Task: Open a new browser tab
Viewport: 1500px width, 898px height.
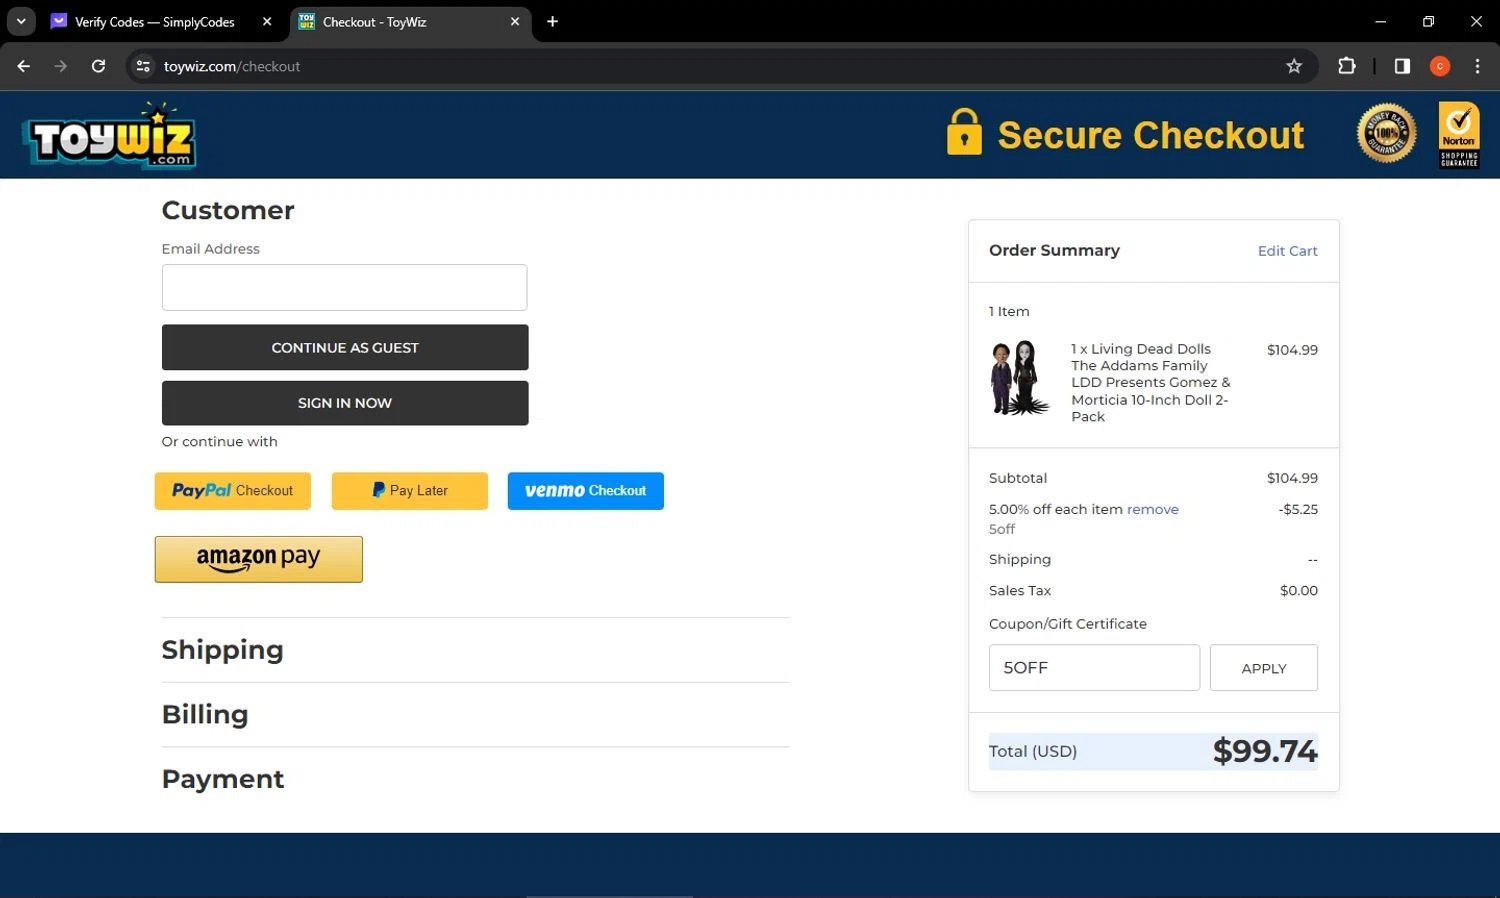Action: pos(552,21)
